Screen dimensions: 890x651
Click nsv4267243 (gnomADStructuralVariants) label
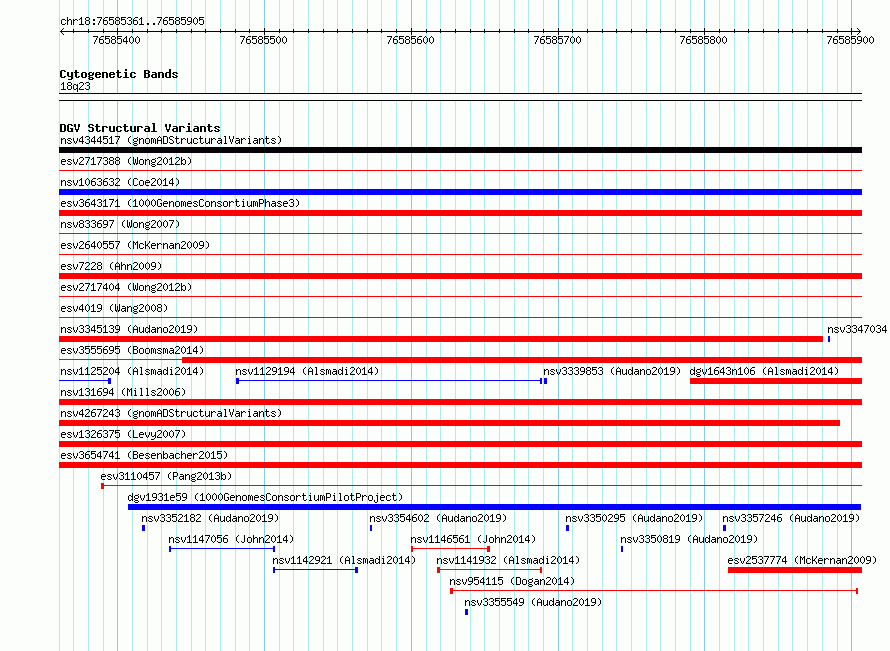click(171, 413)
